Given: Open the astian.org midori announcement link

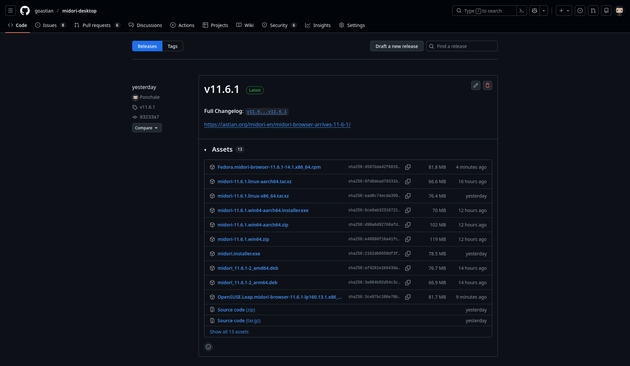Looking at the screenshot, I should pos(277,125).
